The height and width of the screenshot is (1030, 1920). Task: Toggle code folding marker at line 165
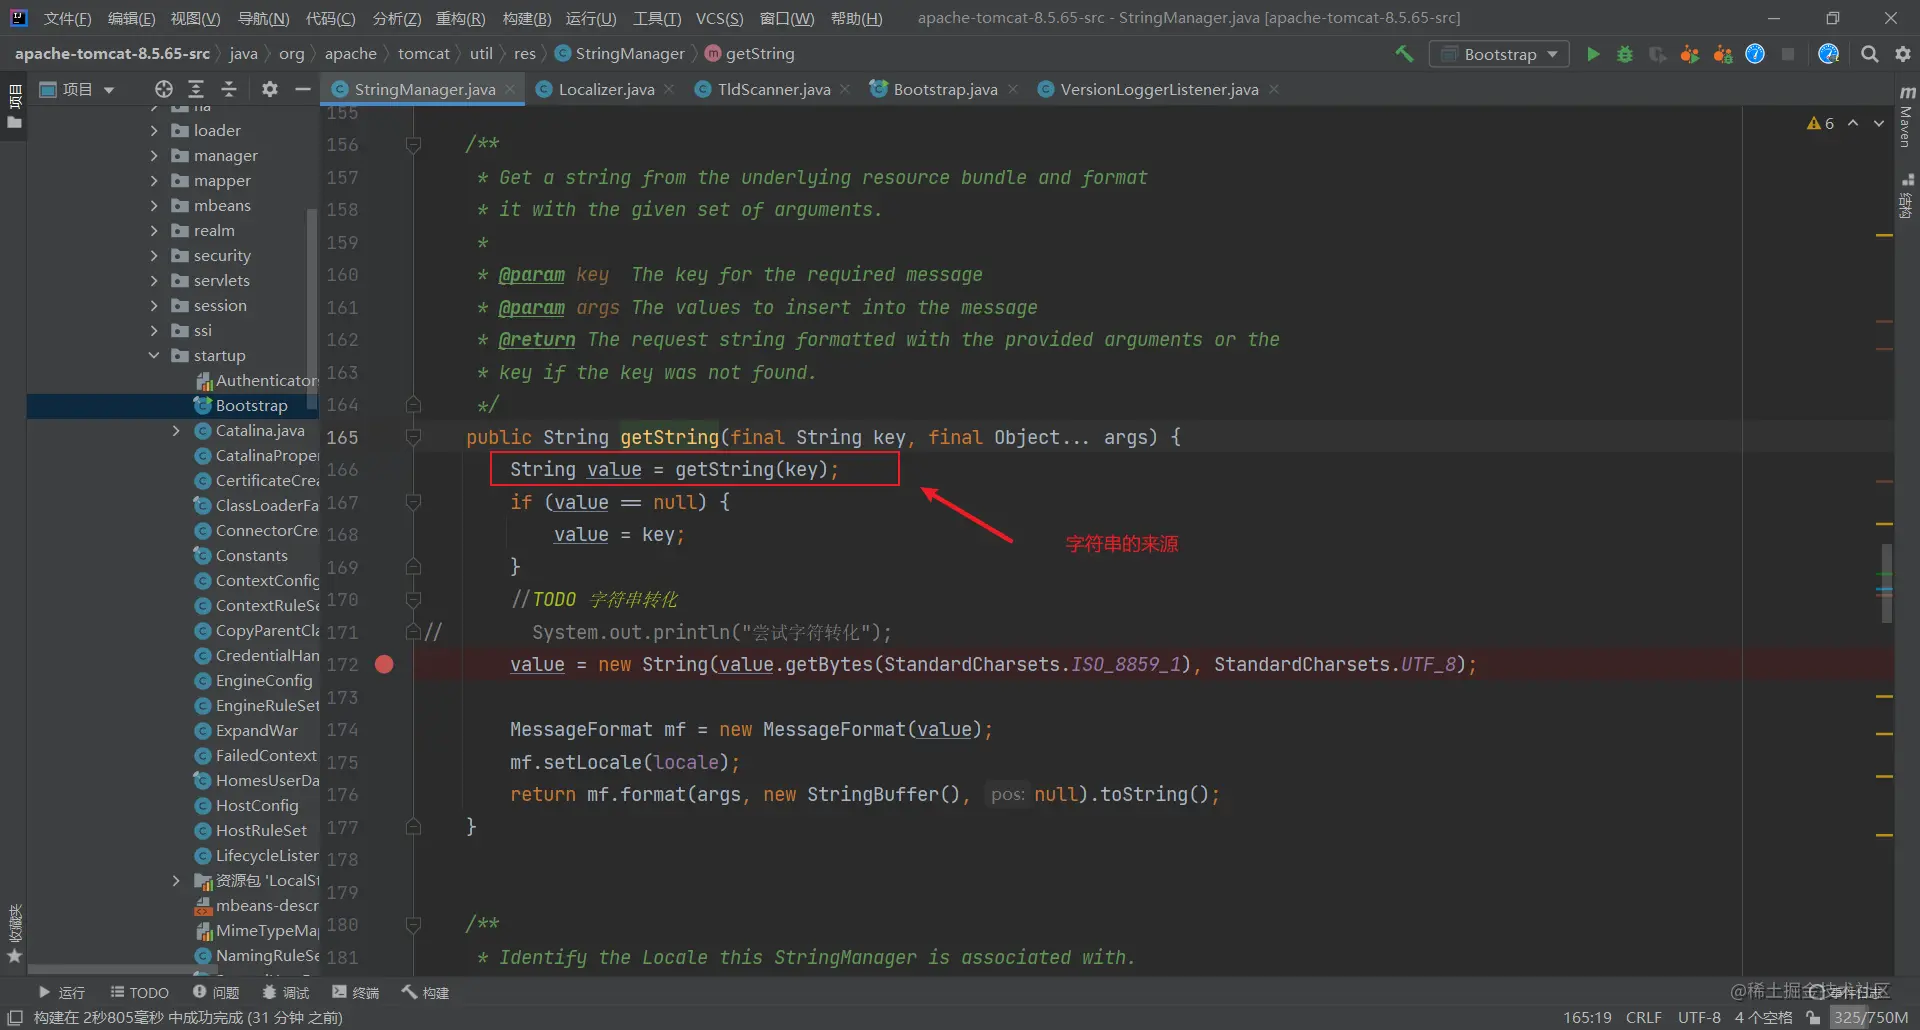[x=413, y=437]
